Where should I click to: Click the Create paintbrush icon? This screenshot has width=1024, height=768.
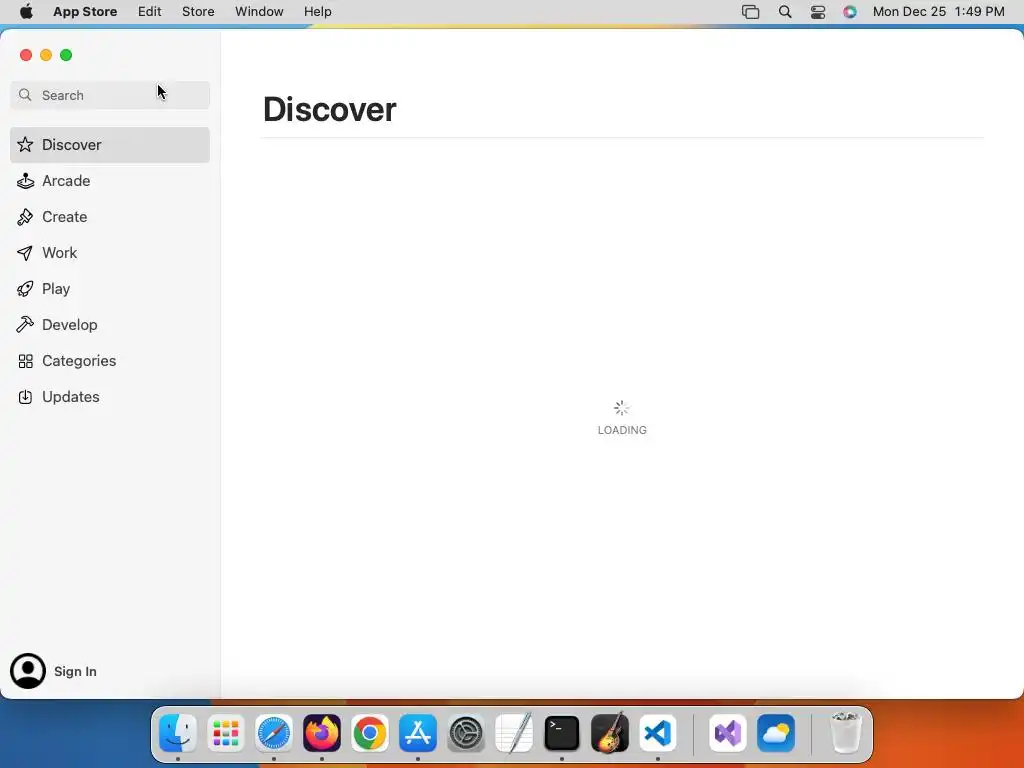[25, 217]
